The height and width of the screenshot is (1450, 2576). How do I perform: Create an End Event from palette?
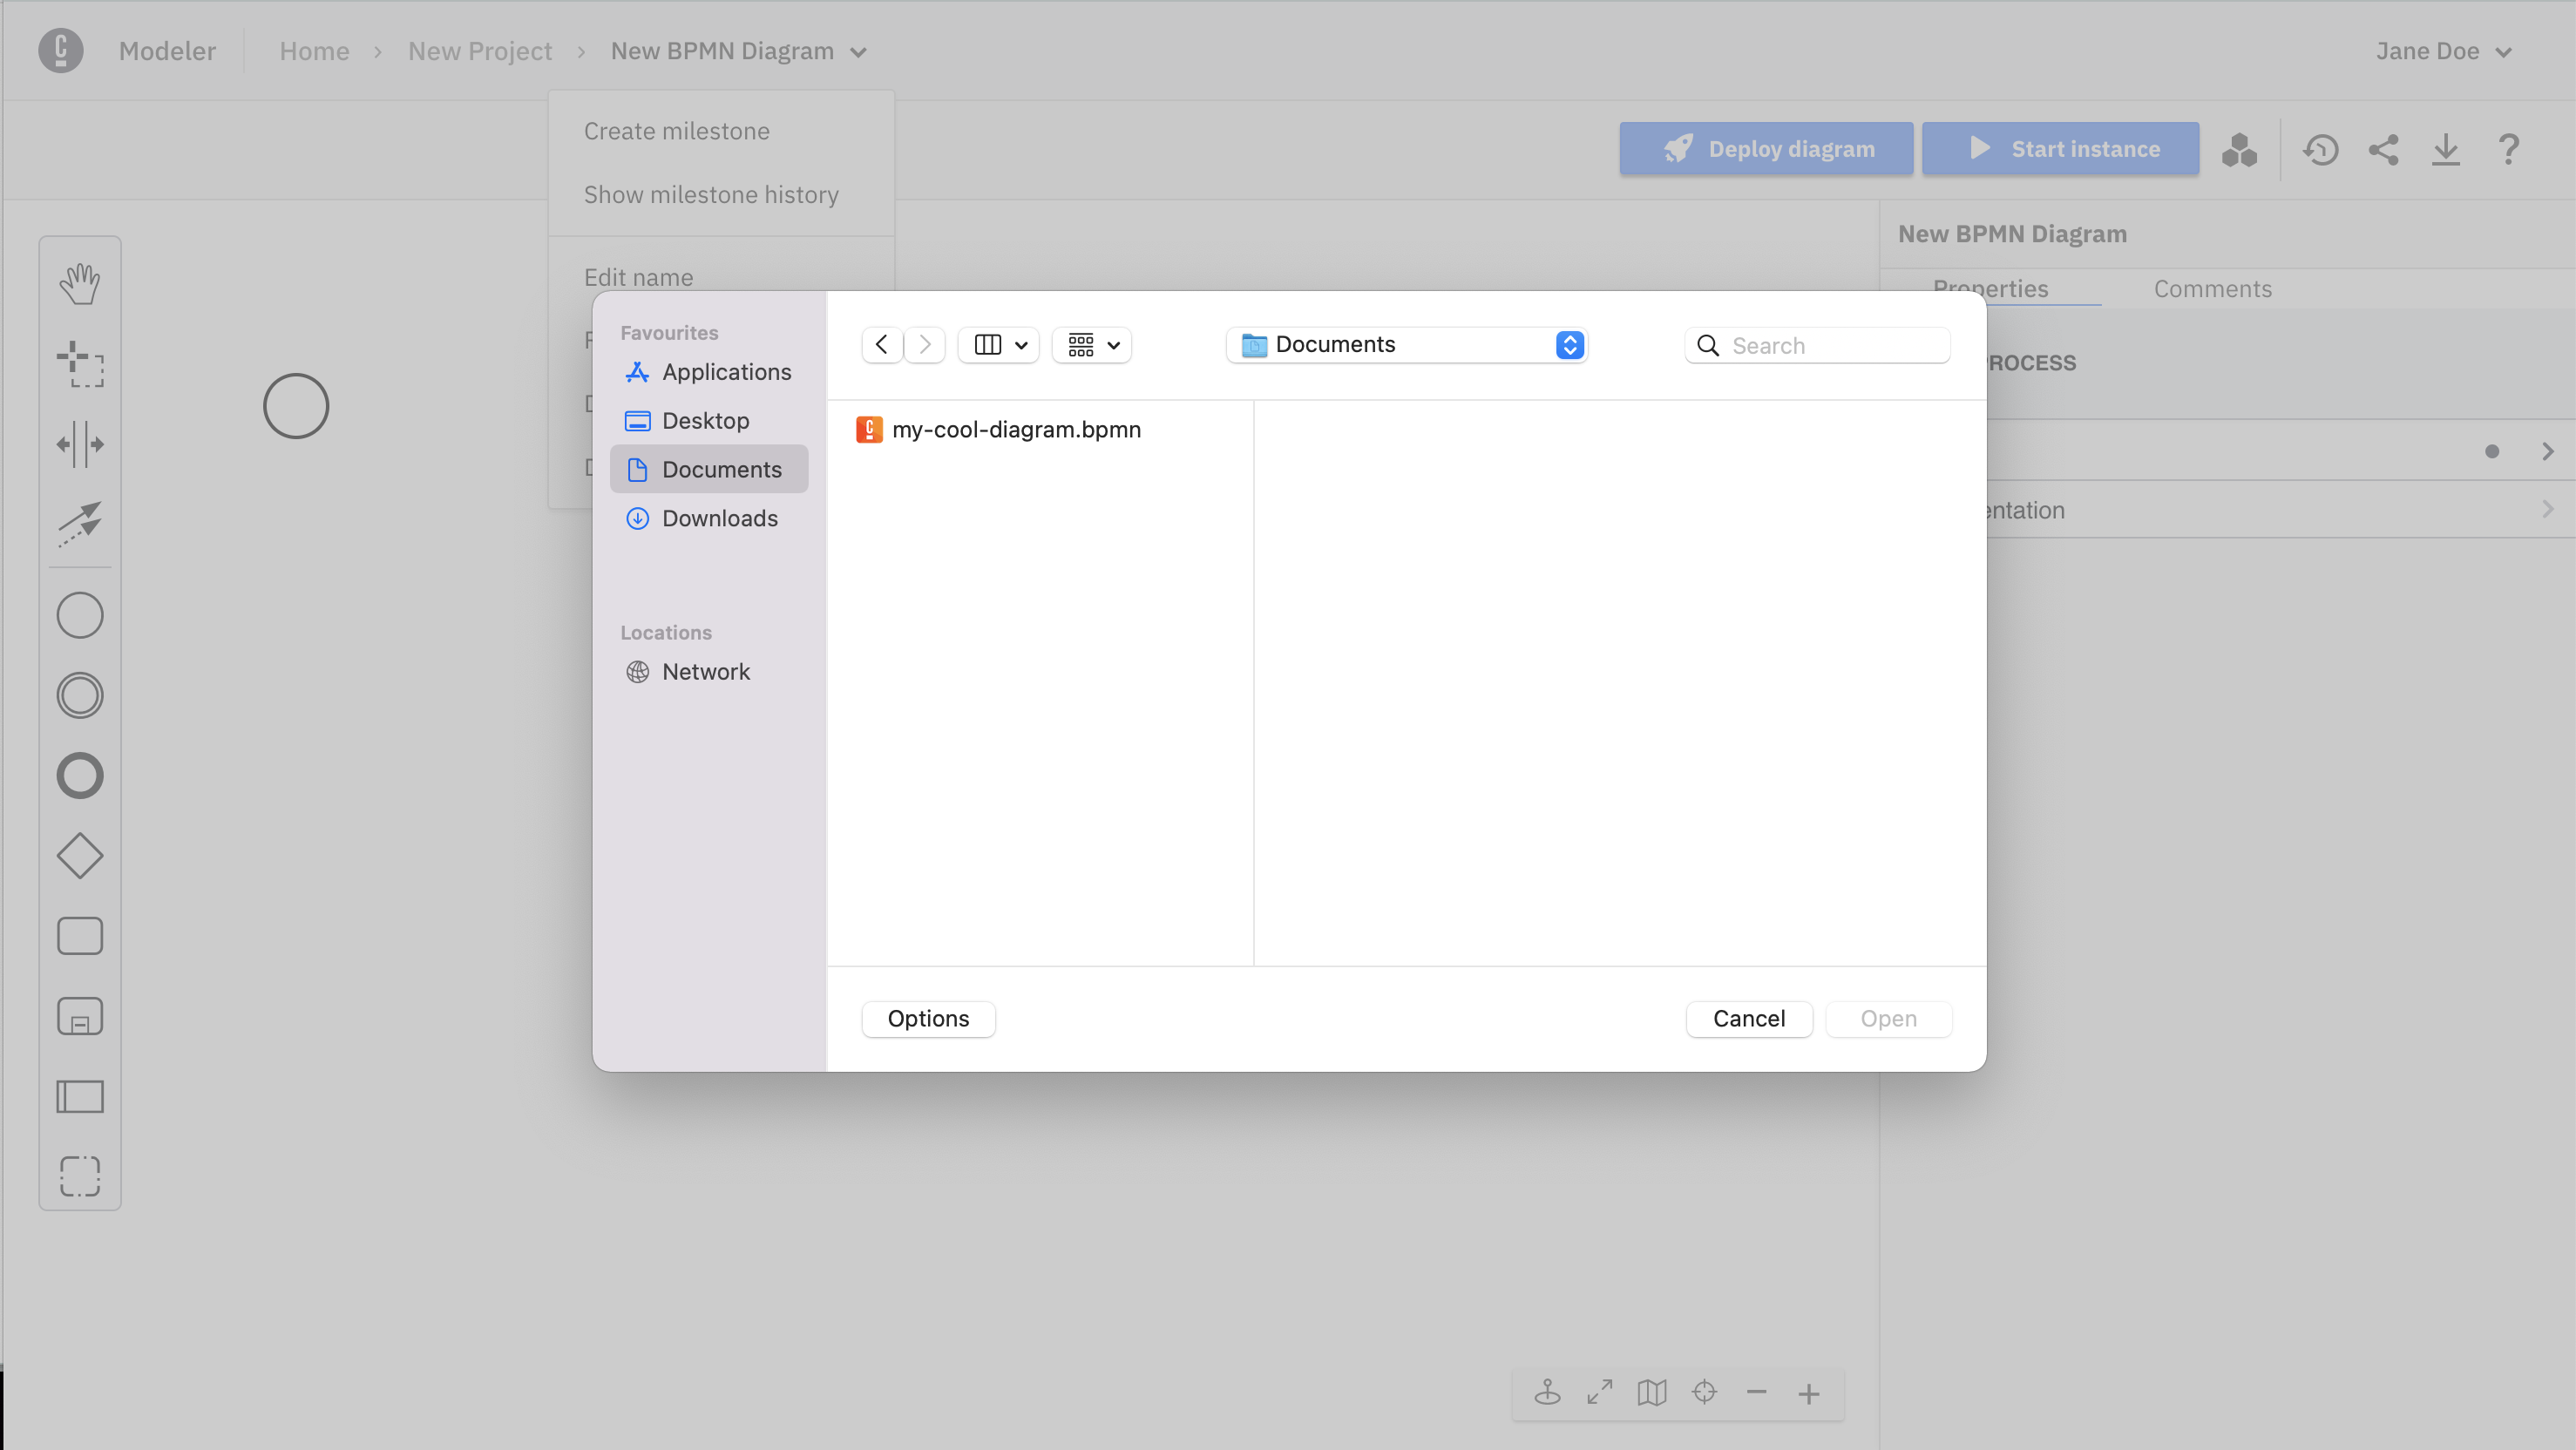tap(80, 776)
